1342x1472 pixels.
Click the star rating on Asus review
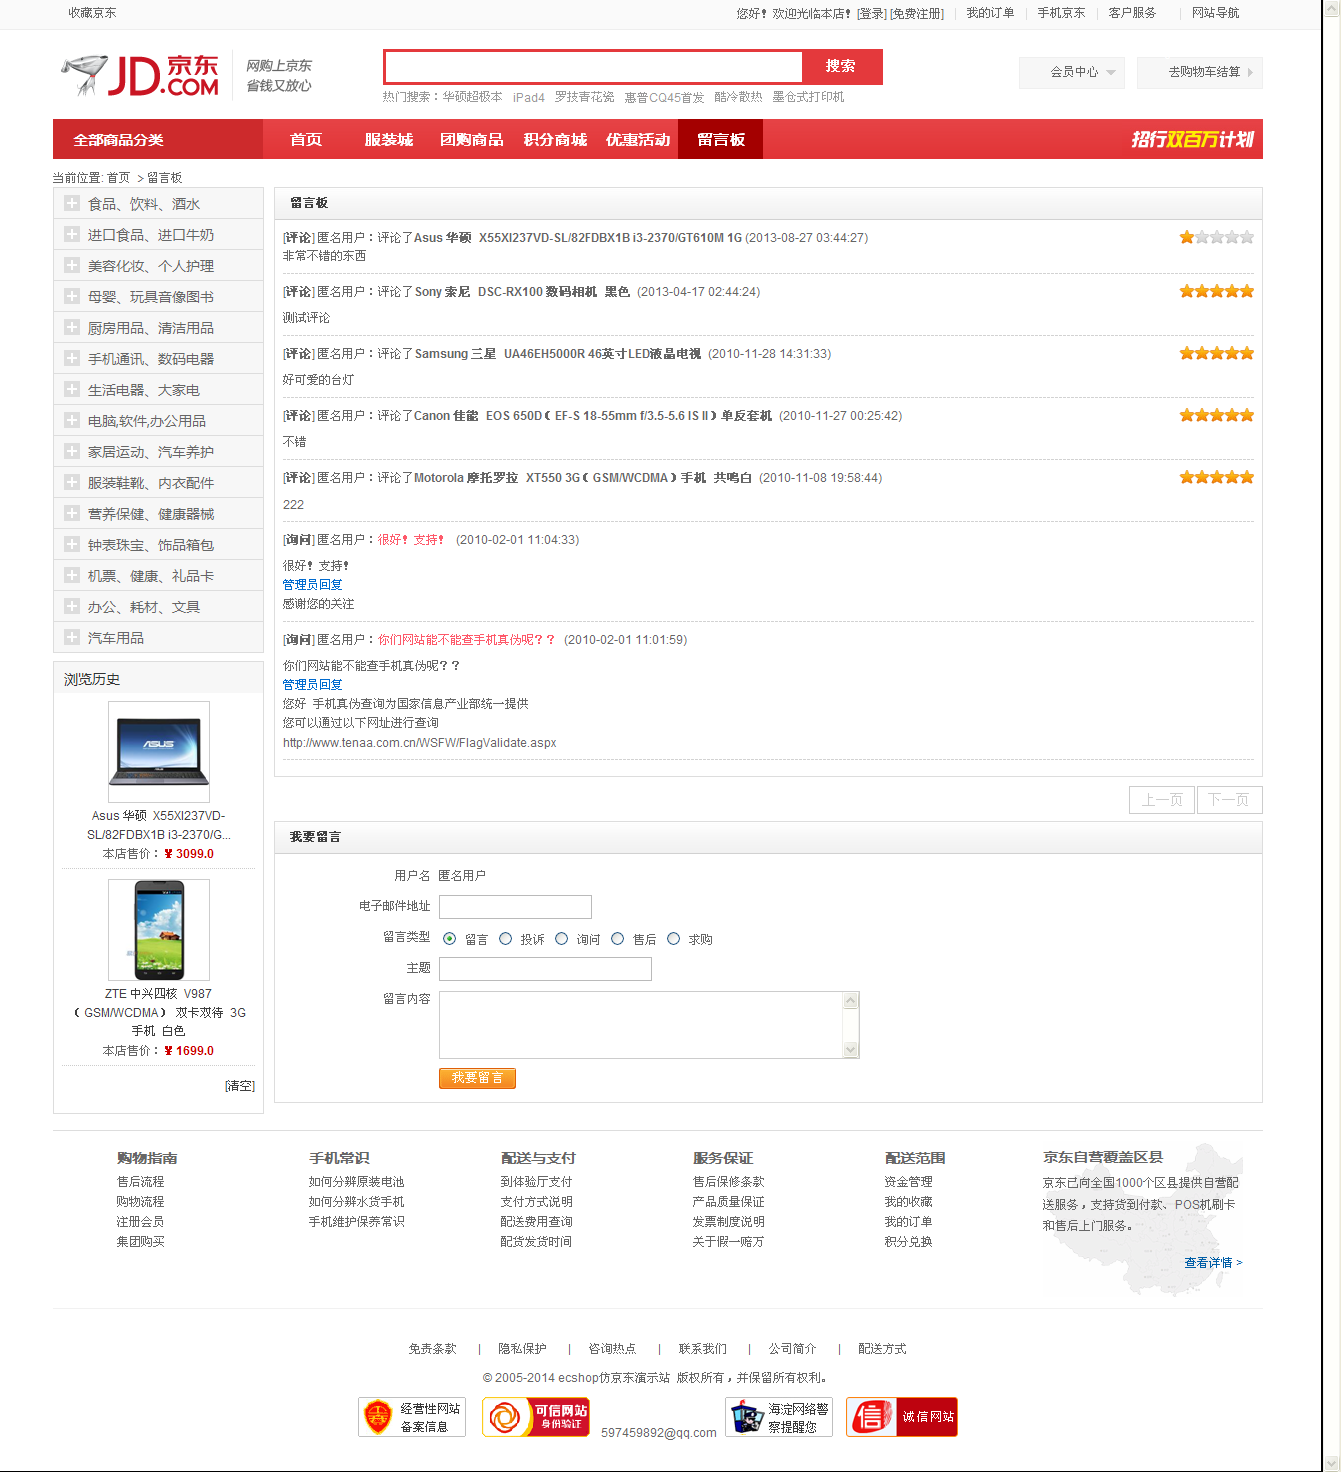1215,238
